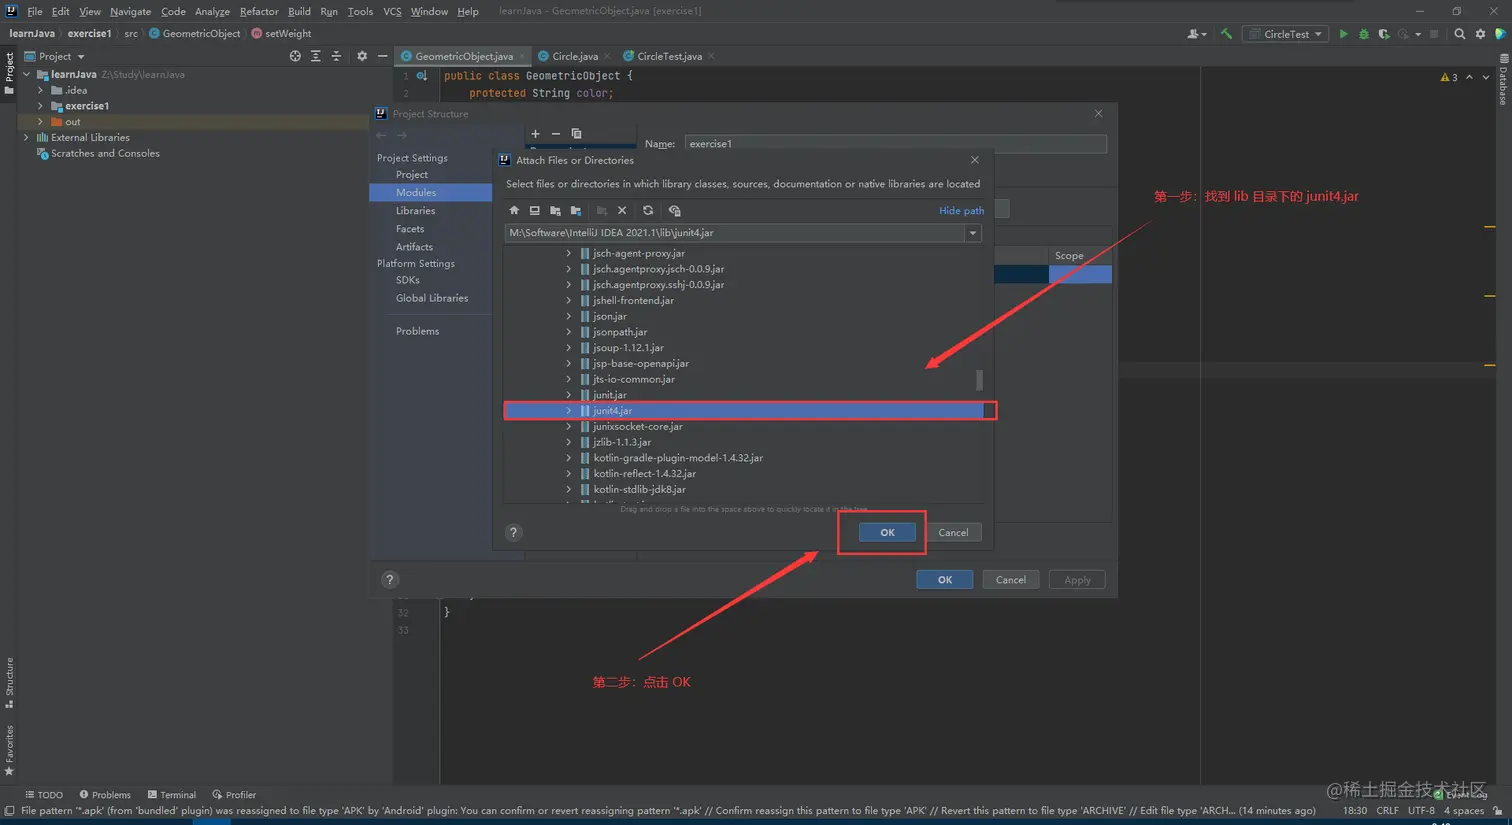Screen dimensions: 1512x825
Task: Expand the exercise1 folder in Project tree
Action: pyautogui.click(x=41, y=106)
